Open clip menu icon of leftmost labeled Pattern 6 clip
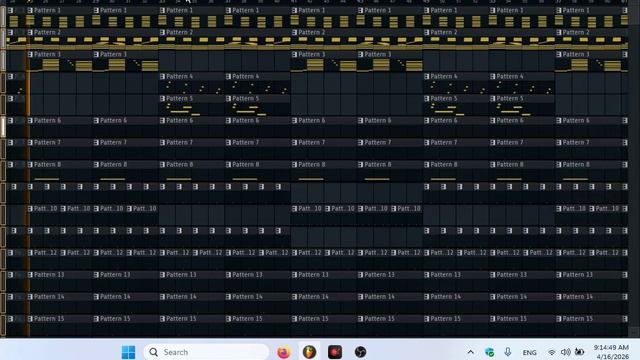The height and width of the screenshot is (360, 640). [30, 120]
